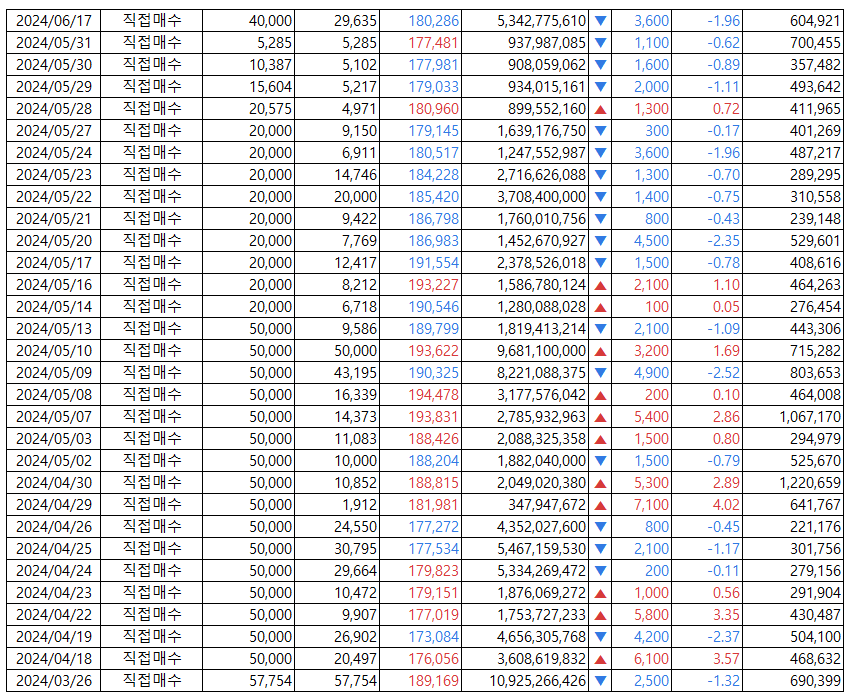Select change value 6,100
861x698 pixels.
click(651, 658)
